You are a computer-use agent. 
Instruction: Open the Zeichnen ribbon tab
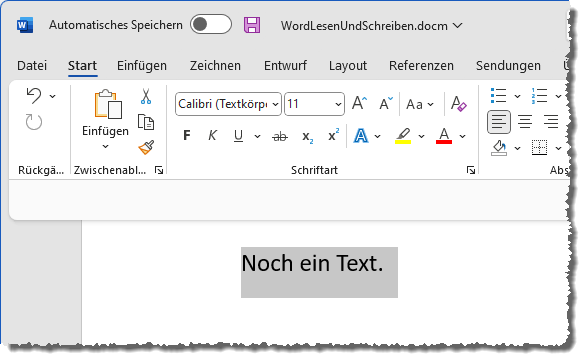pyautogui.click(x=215, y=66)
